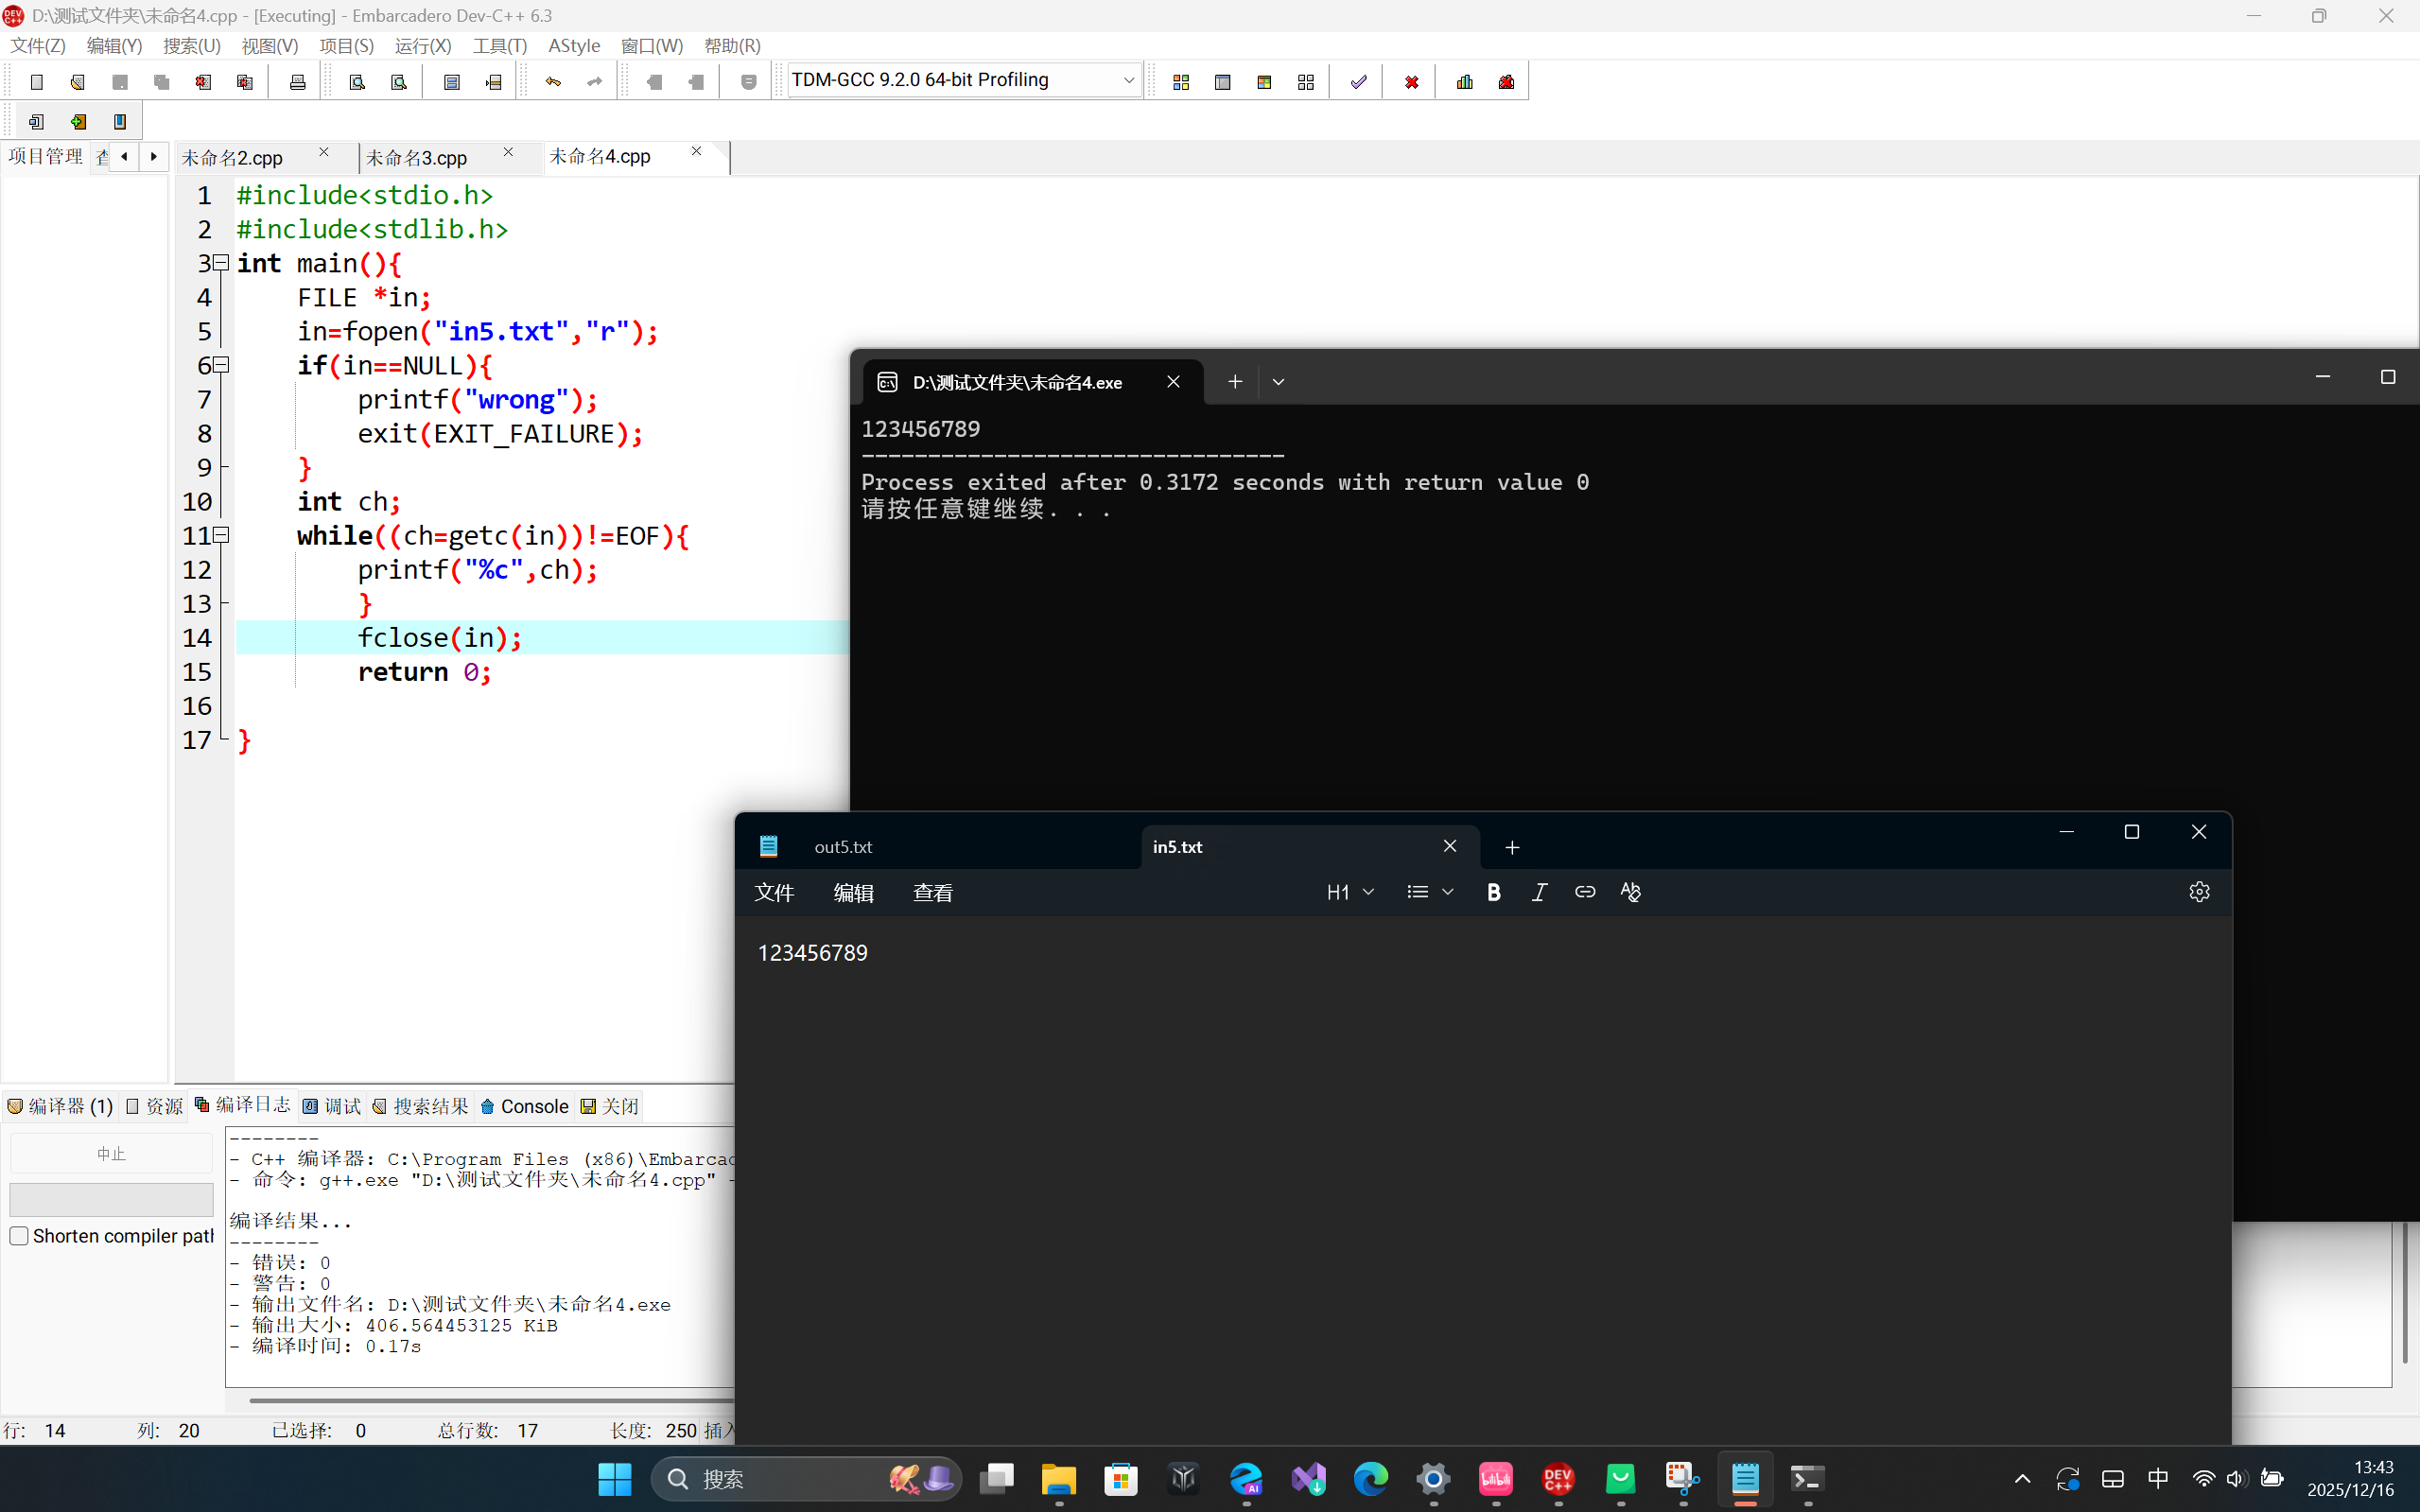This screenshot has width=2420, height=1512.
Task: Enable Shorten compiler paths checkbox
Action: pyautogui.click(x=19, y=1236)
